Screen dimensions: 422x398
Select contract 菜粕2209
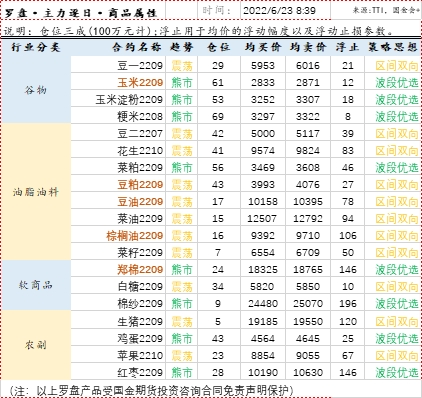click(140, 168)
